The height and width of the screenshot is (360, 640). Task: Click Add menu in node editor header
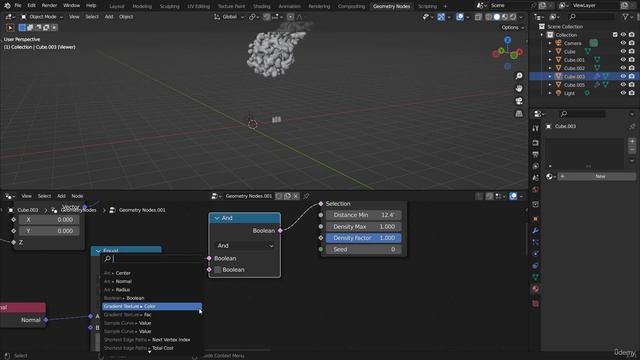[61, 196]
